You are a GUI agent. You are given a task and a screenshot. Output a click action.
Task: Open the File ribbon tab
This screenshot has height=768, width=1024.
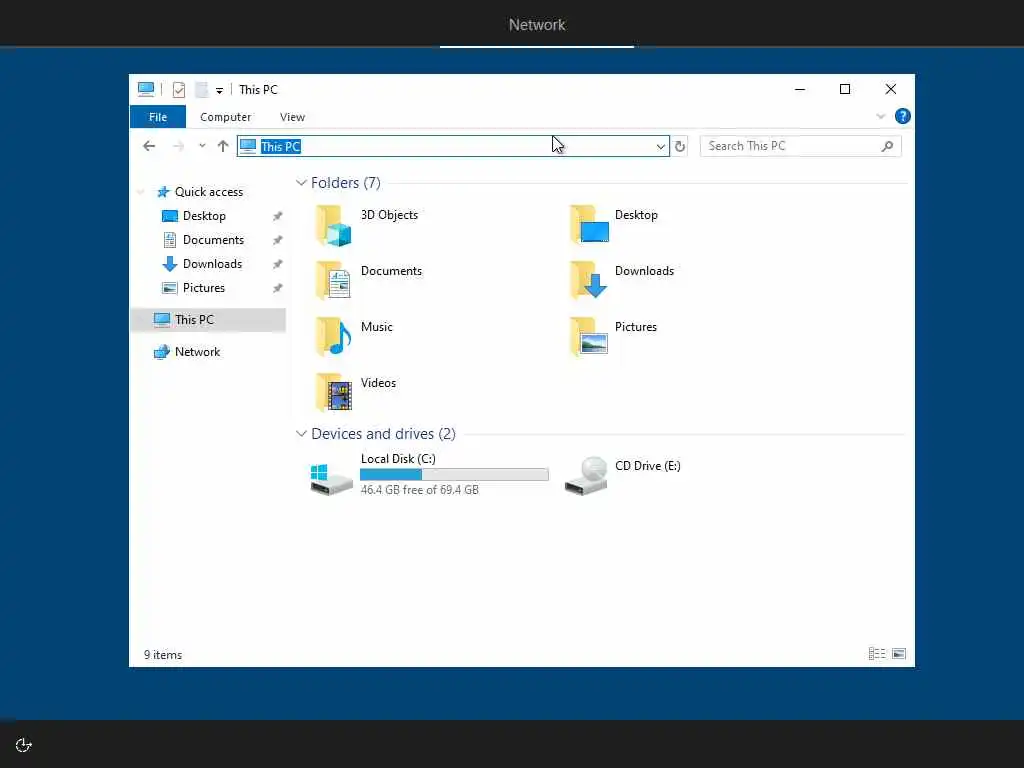[158, 117]
